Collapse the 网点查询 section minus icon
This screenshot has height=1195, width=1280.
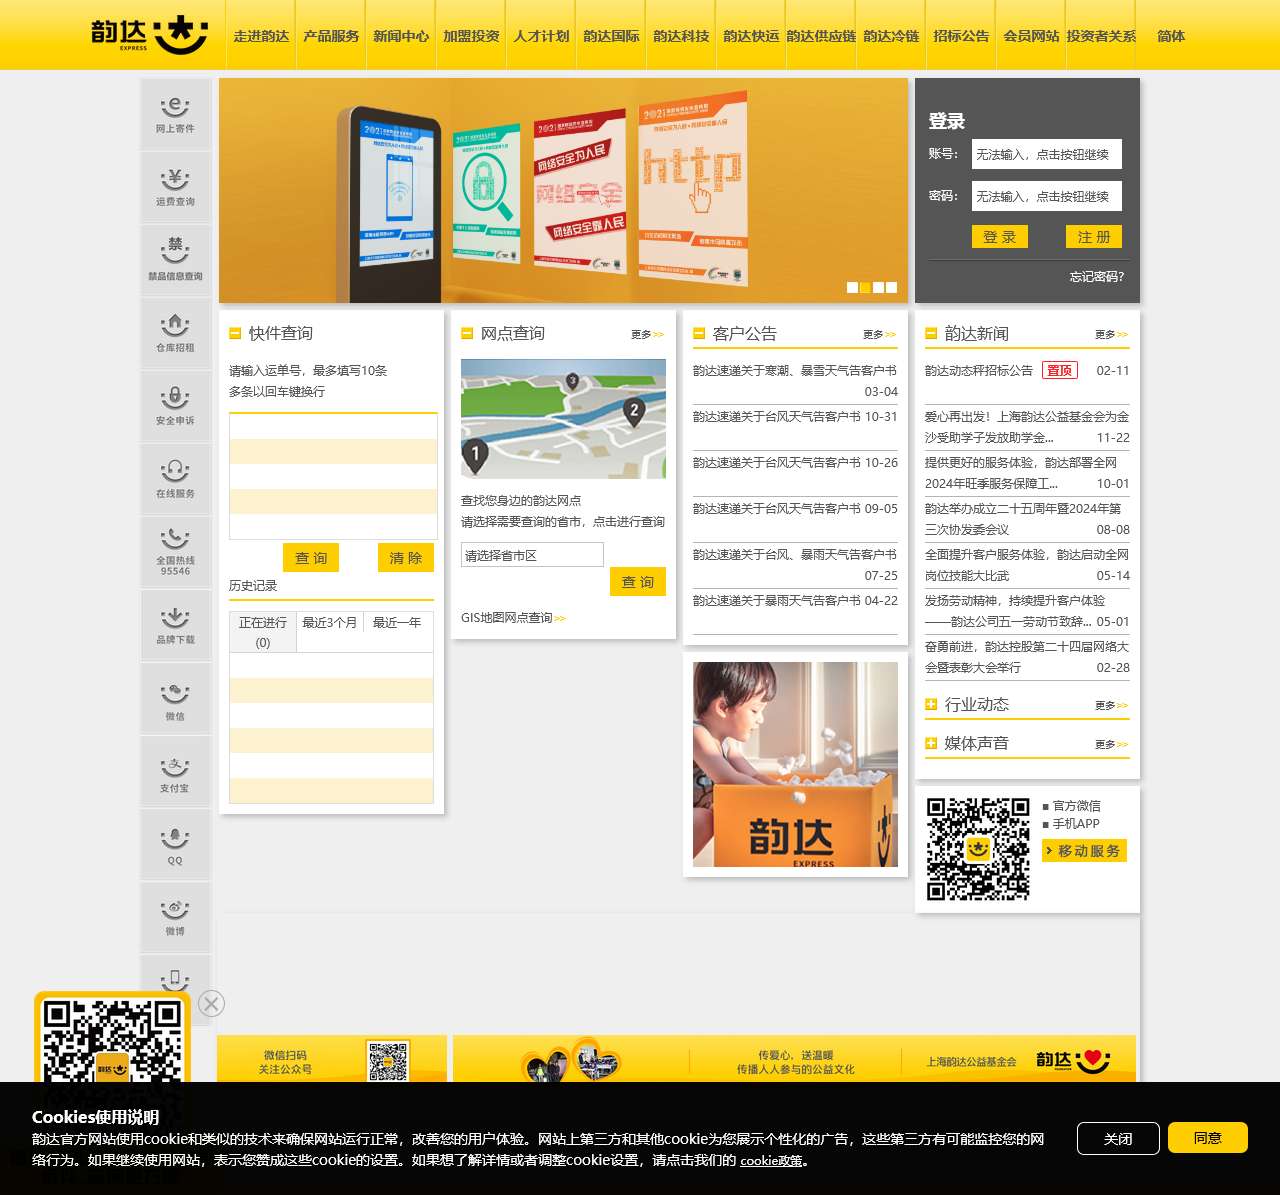[467, 333]
